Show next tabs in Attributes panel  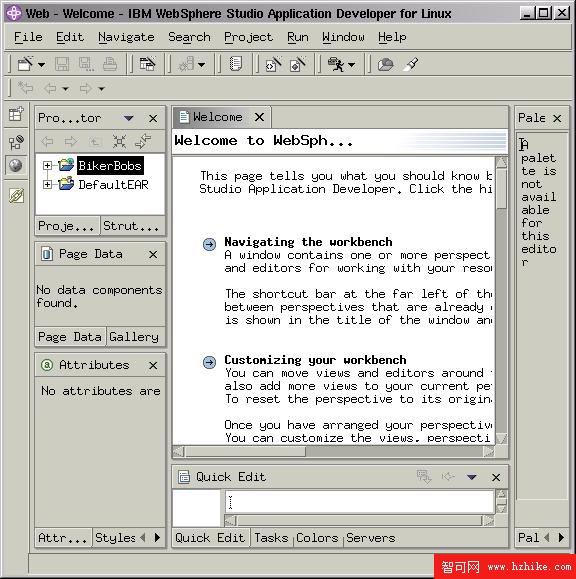pyautogui.click(x=157, y=537)
